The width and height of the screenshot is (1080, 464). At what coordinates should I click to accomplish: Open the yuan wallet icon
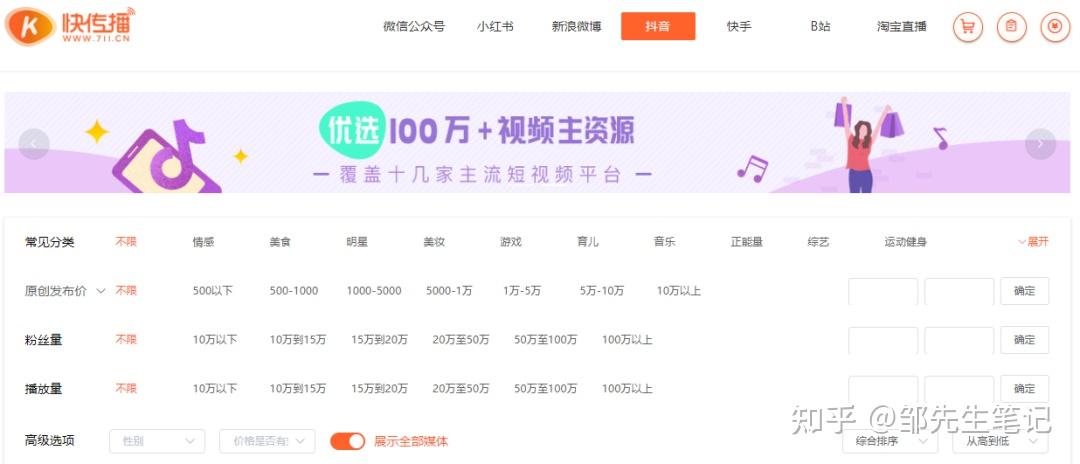(1055, 27)
